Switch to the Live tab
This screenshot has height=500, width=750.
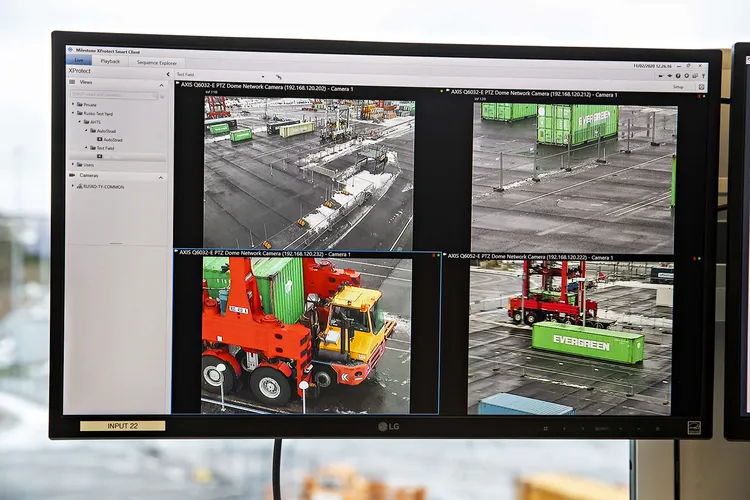click(77, 60)
